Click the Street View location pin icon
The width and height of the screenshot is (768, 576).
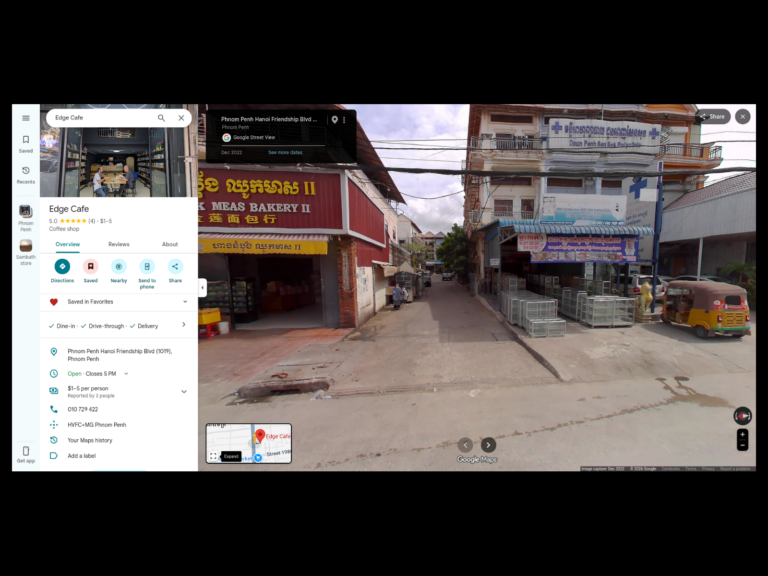pyautogui.click(x=335, y=120)
